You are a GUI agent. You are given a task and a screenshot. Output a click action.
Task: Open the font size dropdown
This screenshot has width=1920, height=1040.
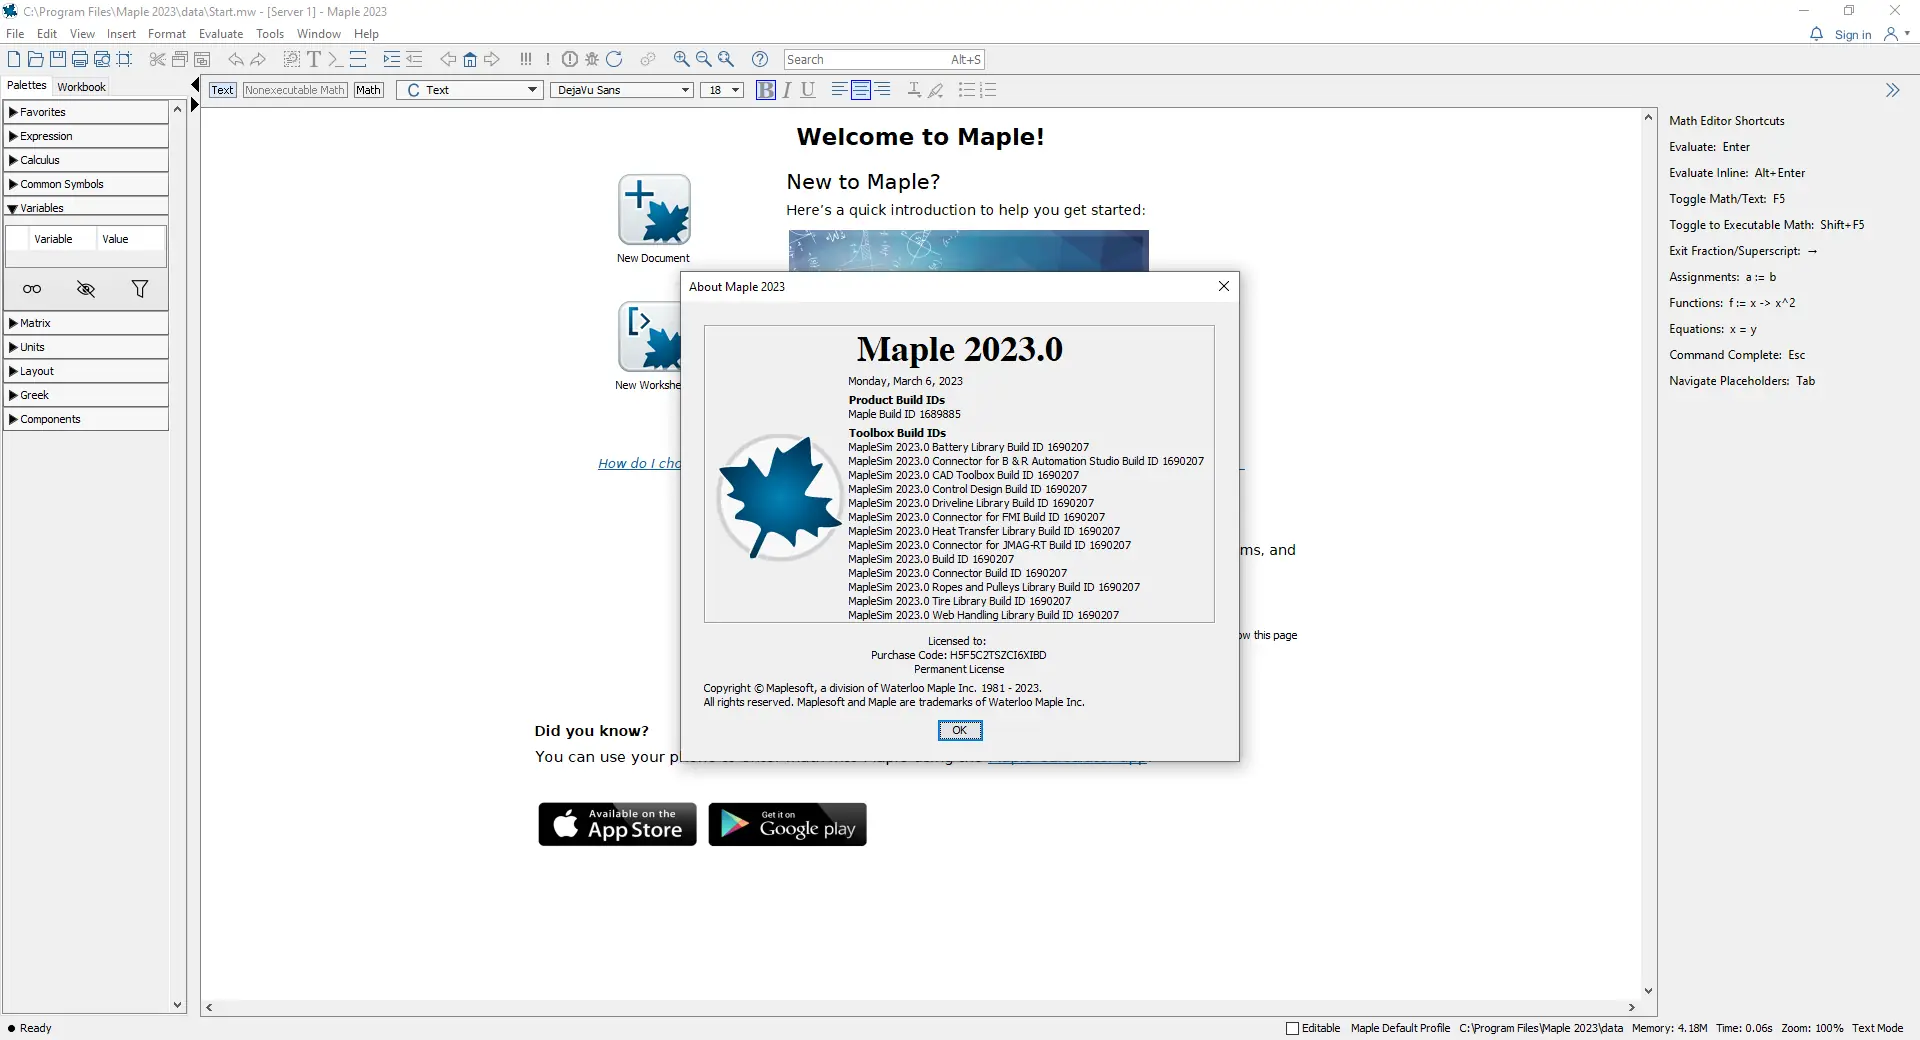[722, 90]
